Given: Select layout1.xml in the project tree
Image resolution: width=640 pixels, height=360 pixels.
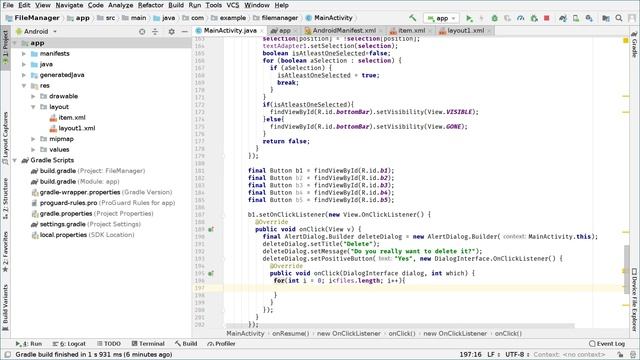Looking at the screenshot, I should [72, 128].
